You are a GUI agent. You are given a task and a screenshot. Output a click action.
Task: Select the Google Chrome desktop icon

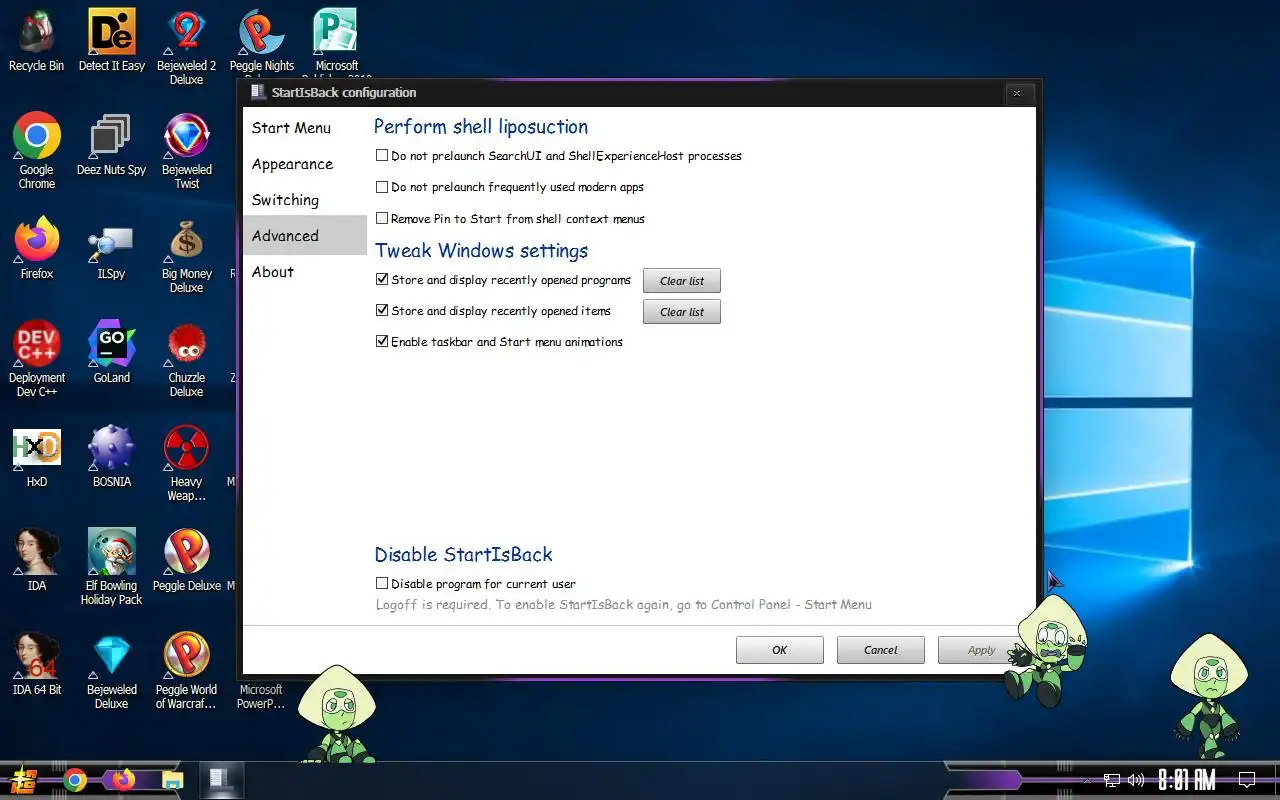tap(36, 150)
